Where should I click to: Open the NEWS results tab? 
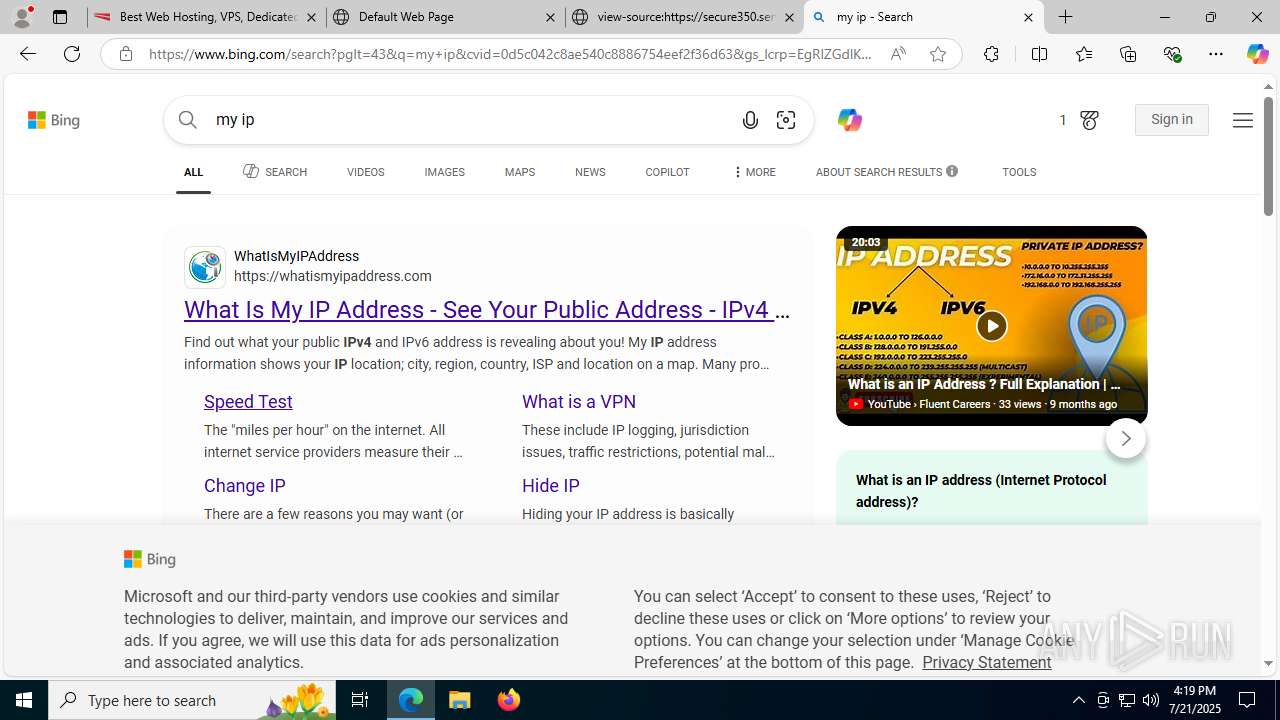point(590,172)
